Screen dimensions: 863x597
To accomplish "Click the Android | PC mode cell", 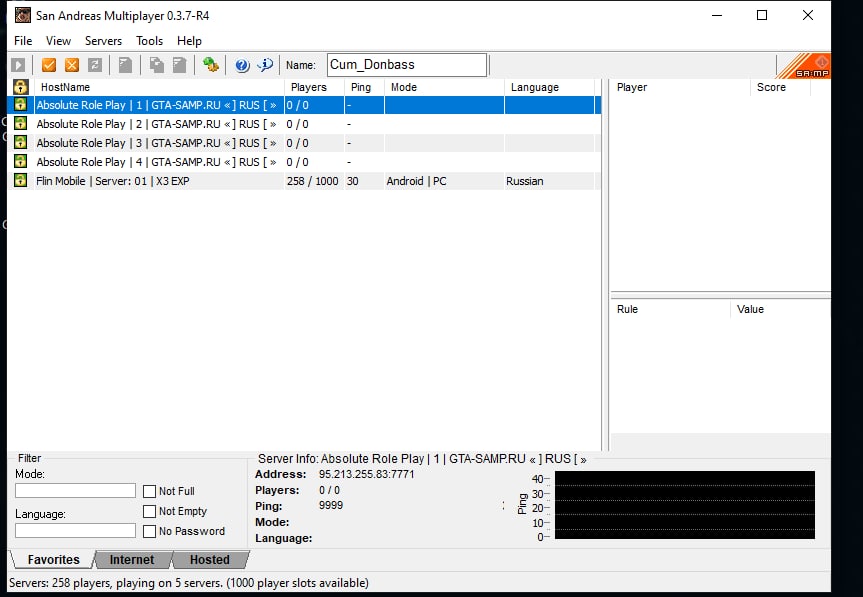I will pos(416,181).
